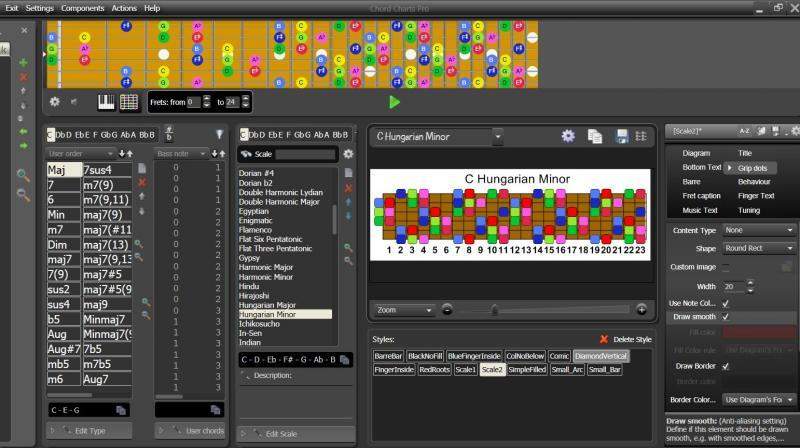Toggle the Use Note Color checkbox
The width and height of the screenshot is (800, 448).
pos(725,303)
